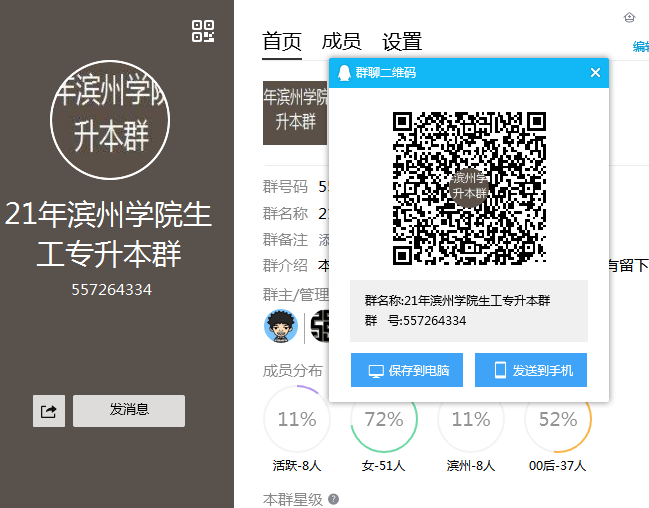Click the share group icon button

[x=49, y=410]
